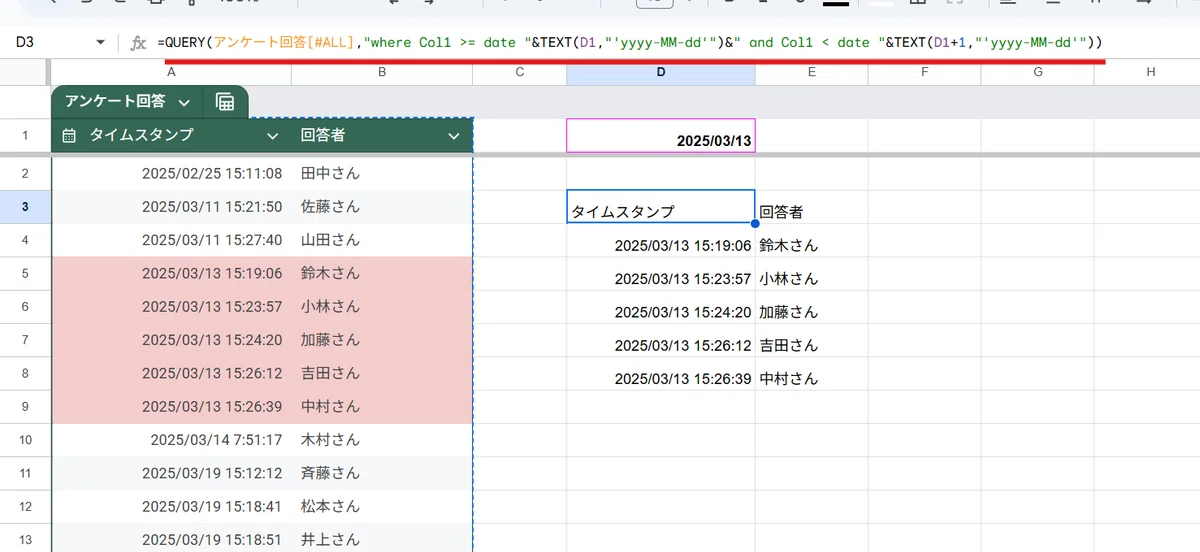This screenshot has width=1200, height=552.
Task: Open the タイムスタンプ column dropdown in table
Action: click(x=273, y=136)
